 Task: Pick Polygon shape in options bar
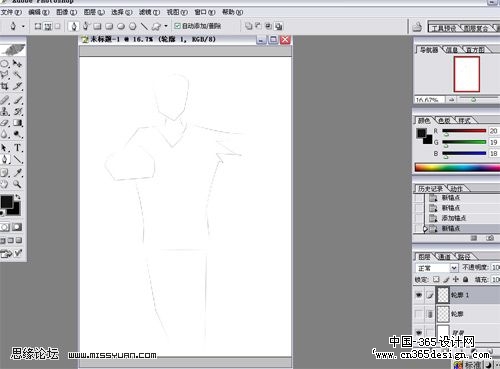point(133,26)
